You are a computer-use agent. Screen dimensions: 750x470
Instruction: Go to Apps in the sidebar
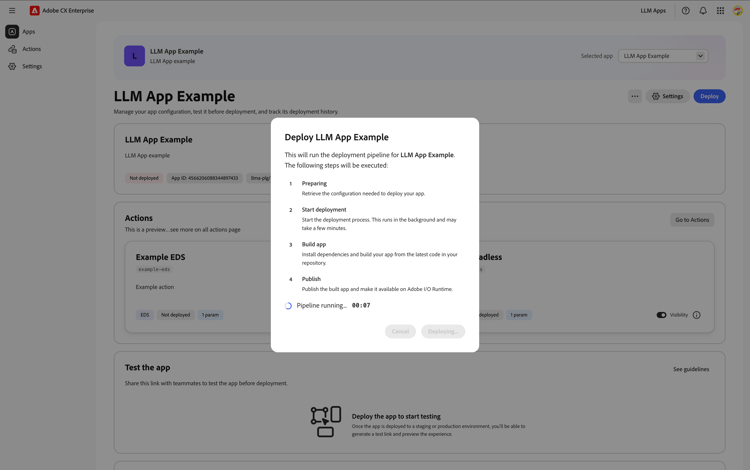29,32
